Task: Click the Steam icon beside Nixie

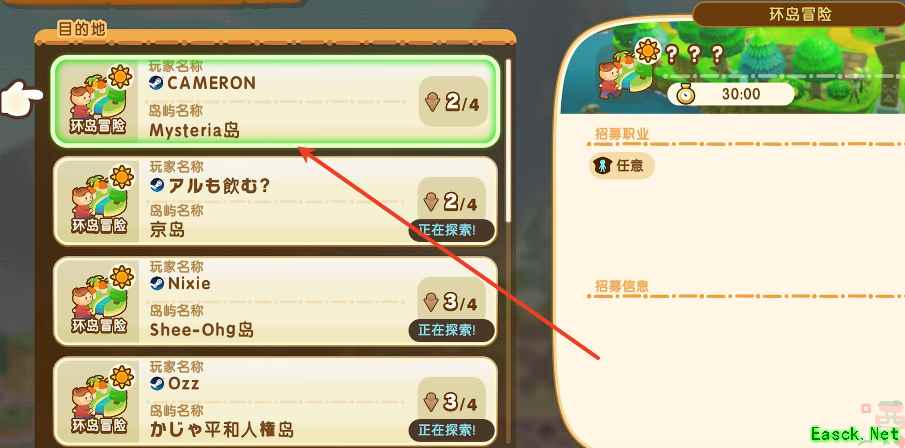Action: pyautogui.click(x=156, y=283)
